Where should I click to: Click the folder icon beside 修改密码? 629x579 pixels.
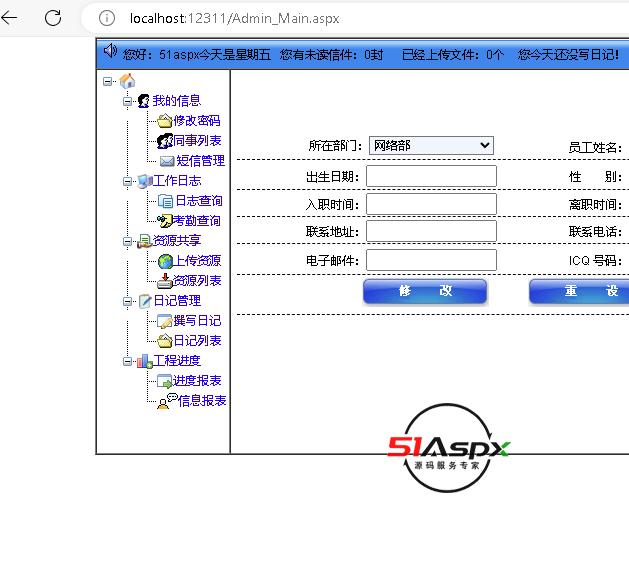pyautogui.click(x=164, y=121)
